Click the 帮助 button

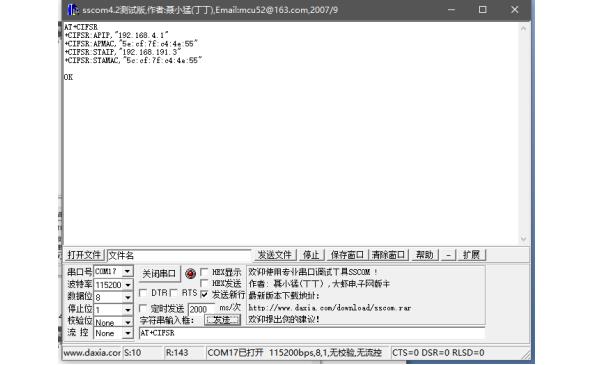coord(424,255)
